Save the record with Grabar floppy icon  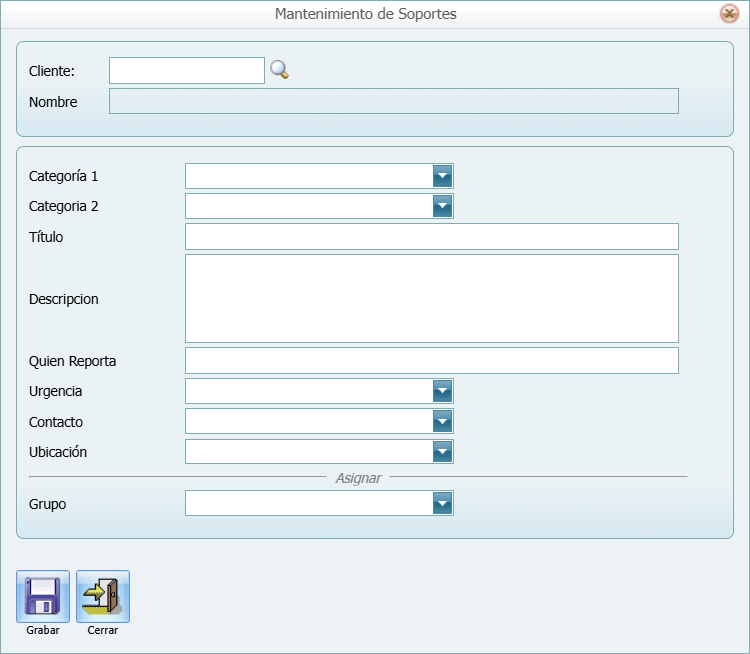coord(43,596)
